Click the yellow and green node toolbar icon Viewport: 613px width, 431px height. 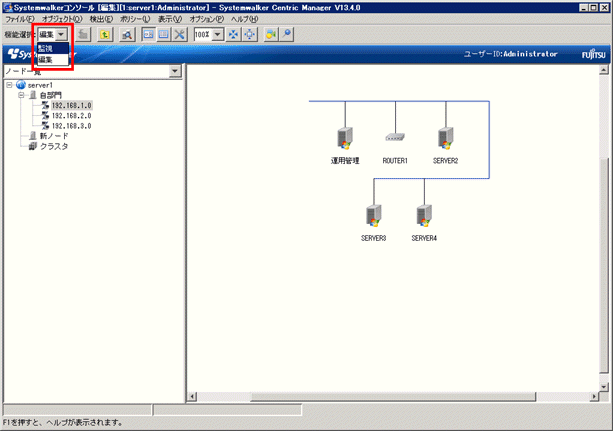tap(271, 34)
